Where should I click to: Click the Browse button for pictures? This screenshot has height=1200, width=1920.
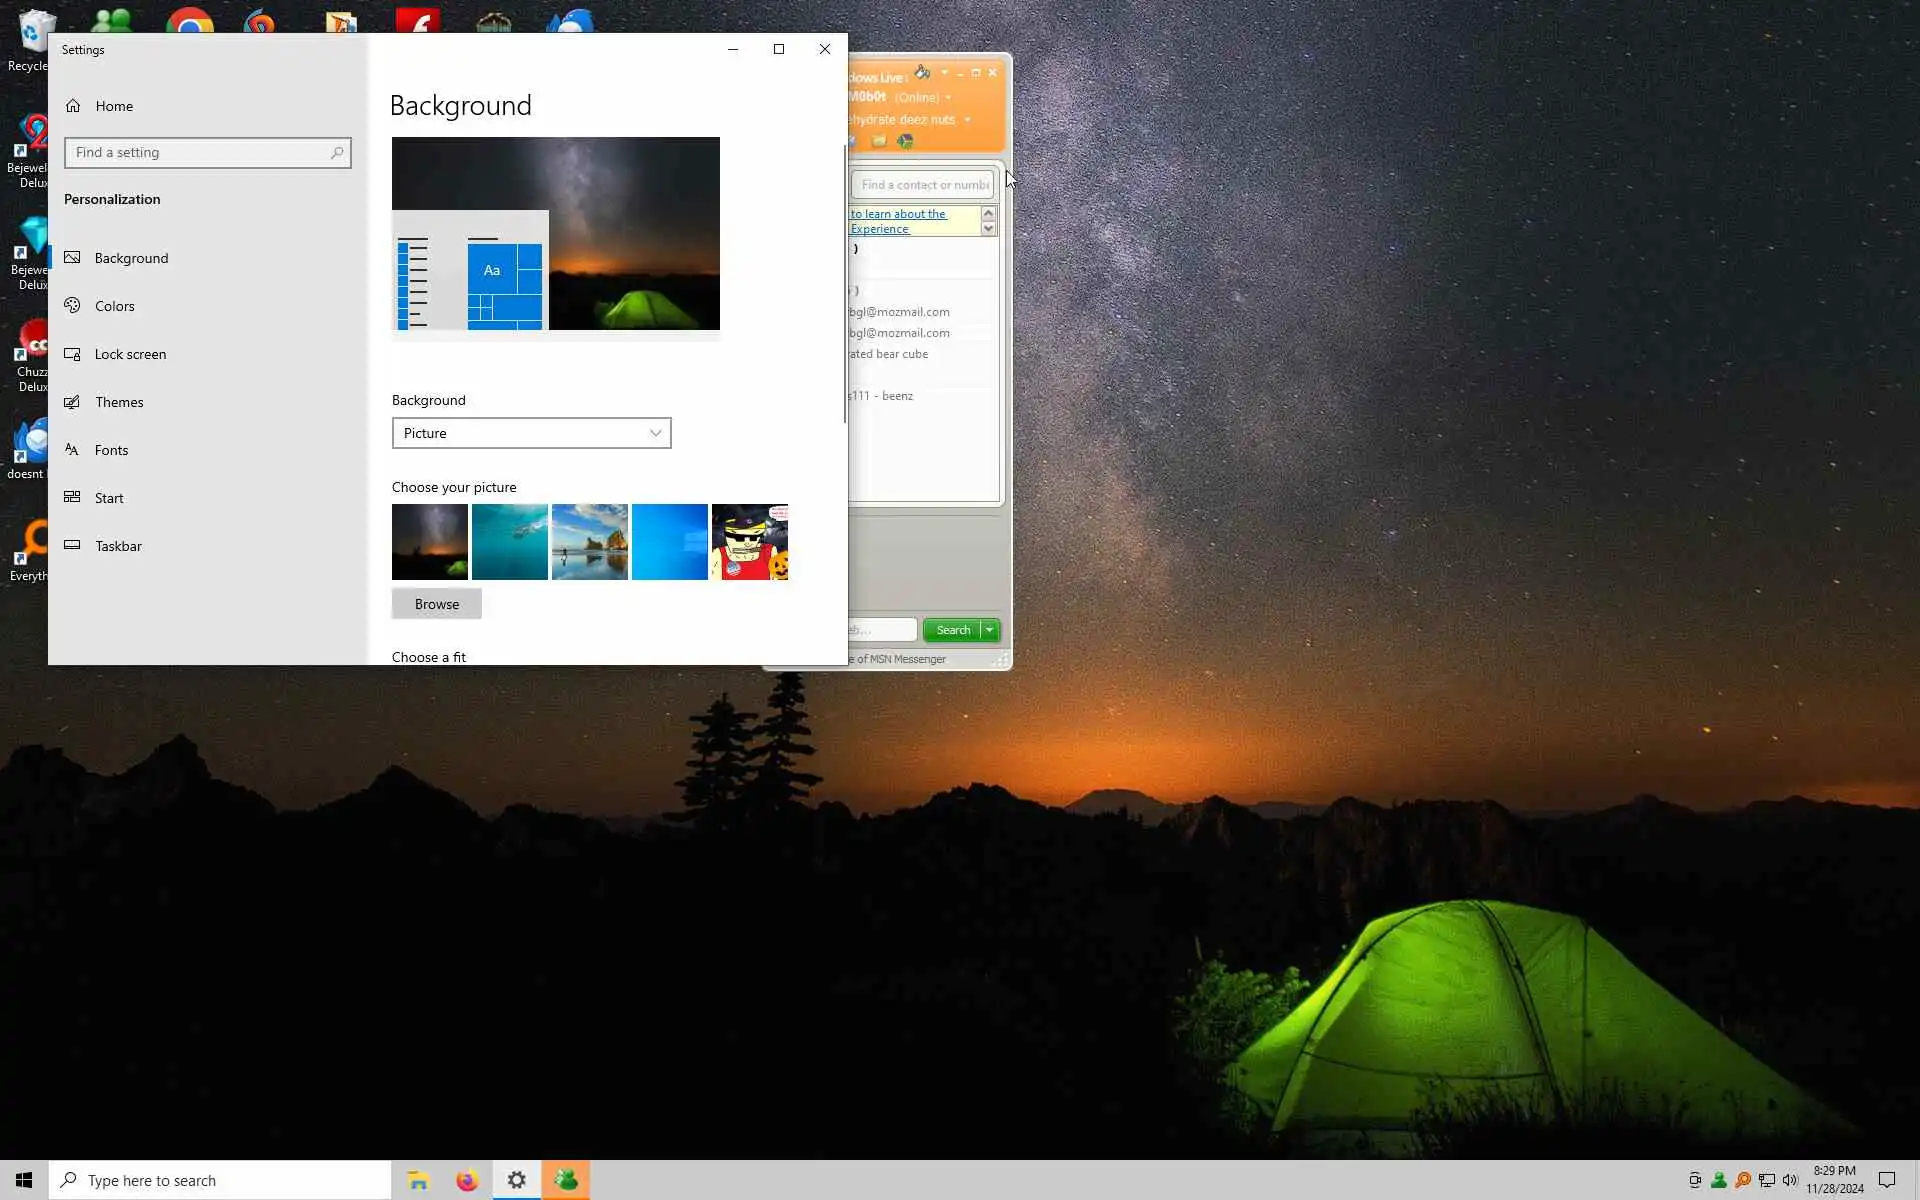click(436, 604)
